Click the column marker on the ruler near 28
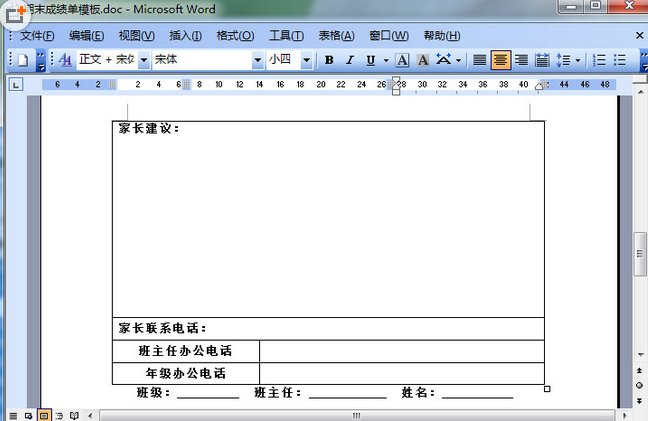Screen dimensions: 648x421 (x=391, y=85)
